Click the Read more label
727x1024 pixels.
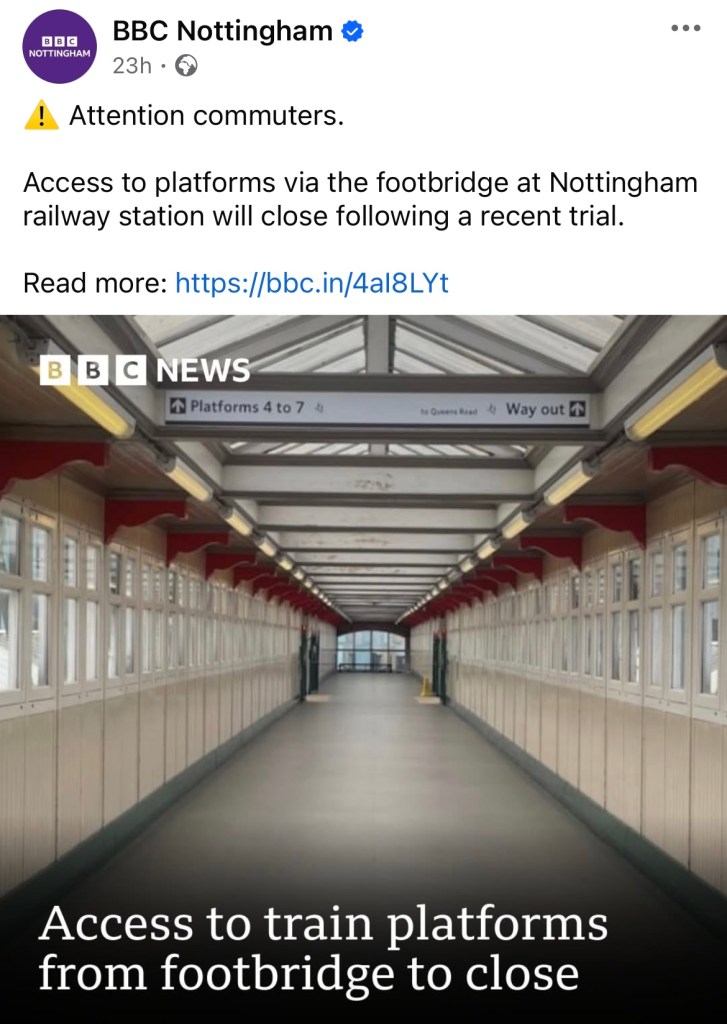95,283
